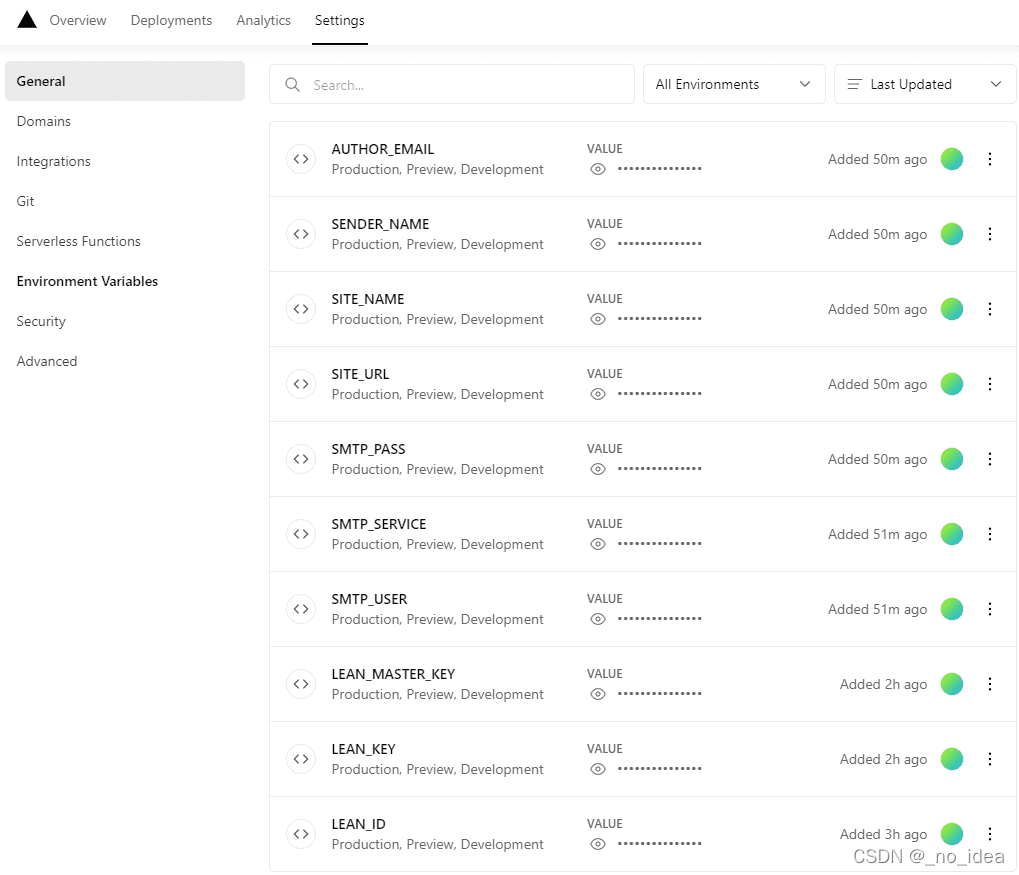Click the Vercel triangle logo
Viewport: 1019px width, 875px height.
[x=27, y=20]
